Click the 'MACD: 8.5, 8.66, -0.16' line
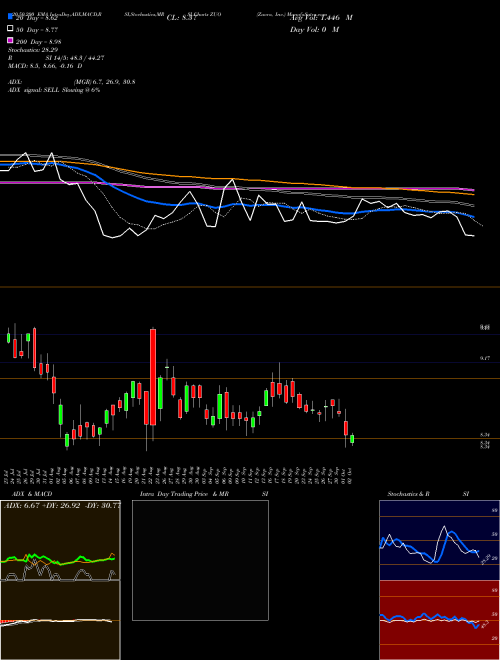Viewport: 500px width, 660px height. pyautogui.click(x=45, y=66)
